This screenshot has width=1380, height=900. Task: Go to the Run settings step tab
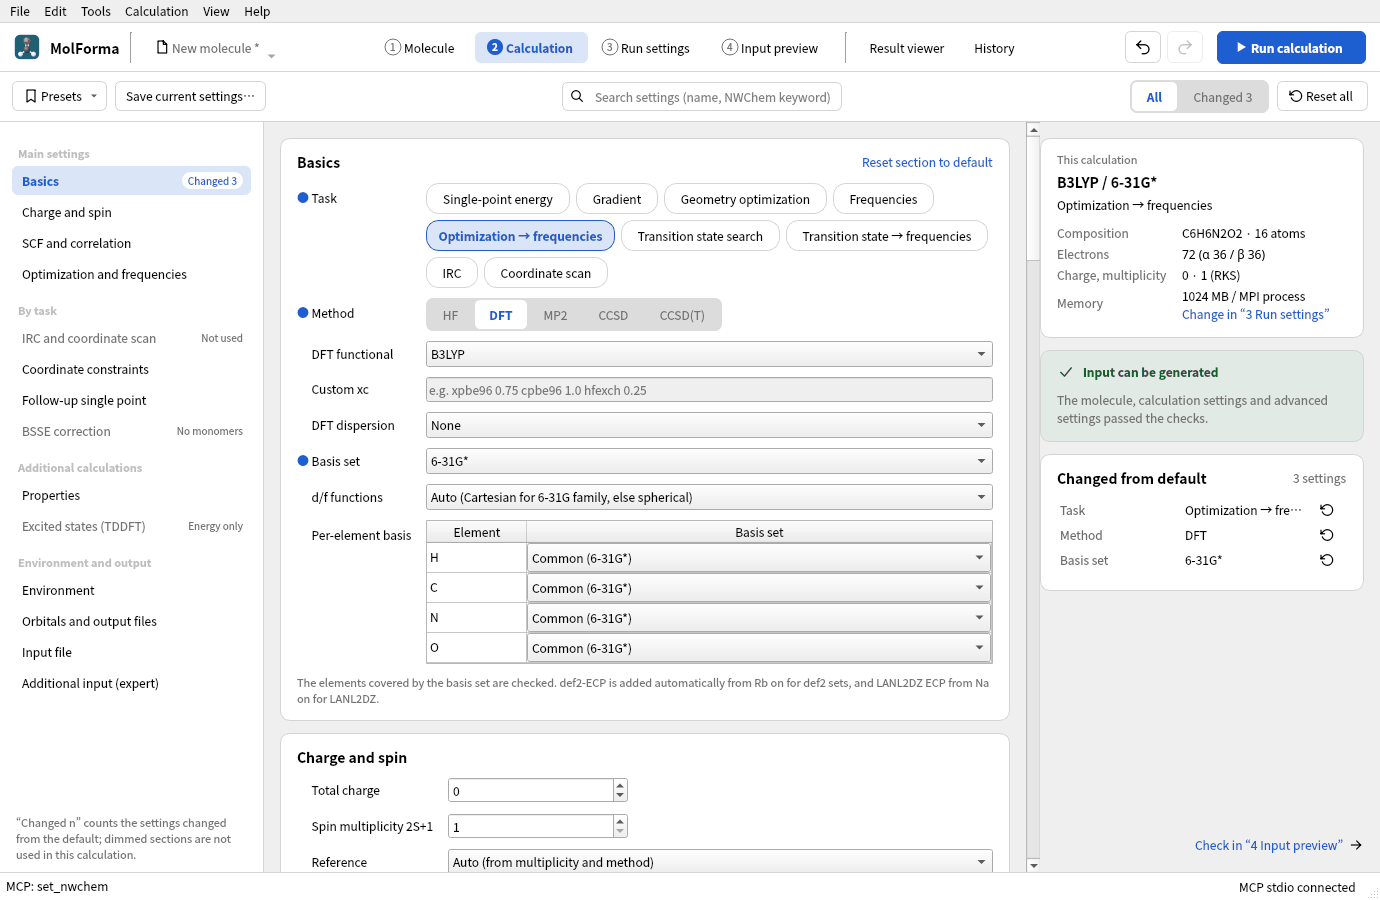pos(645,48)
